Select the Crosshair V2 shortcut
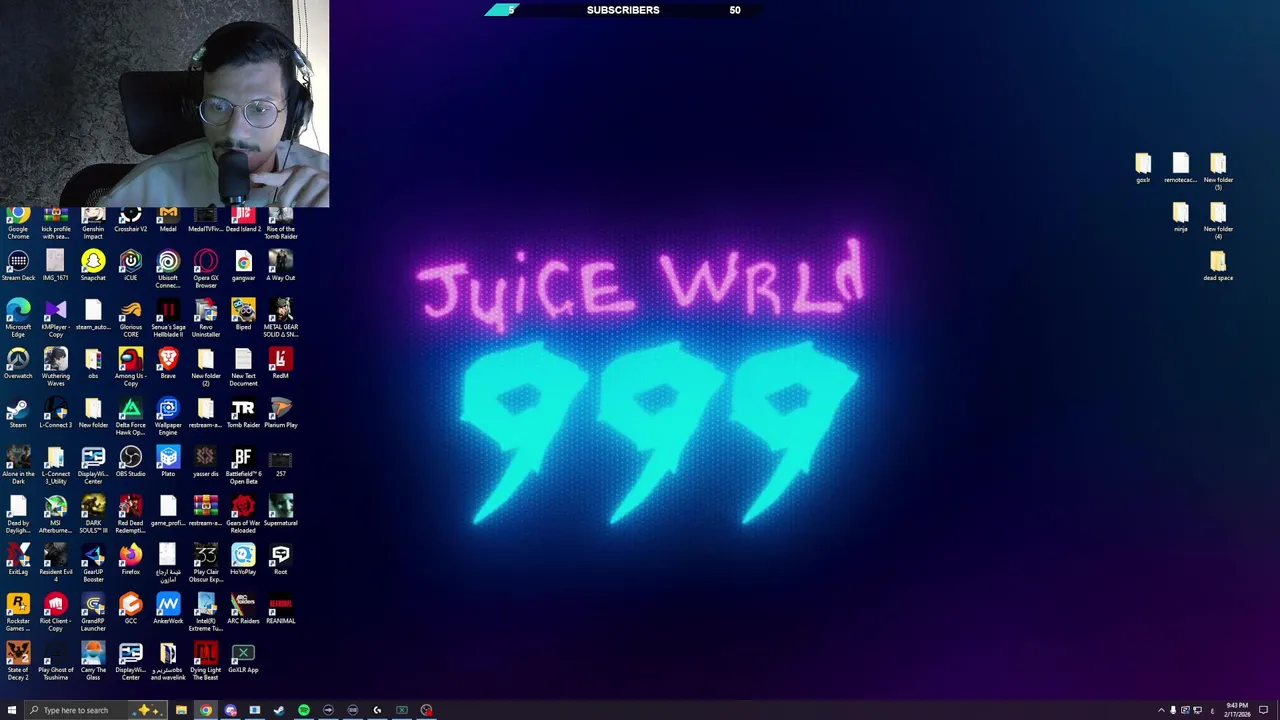This screenshot has height=720, width=1280. [130, 221]
